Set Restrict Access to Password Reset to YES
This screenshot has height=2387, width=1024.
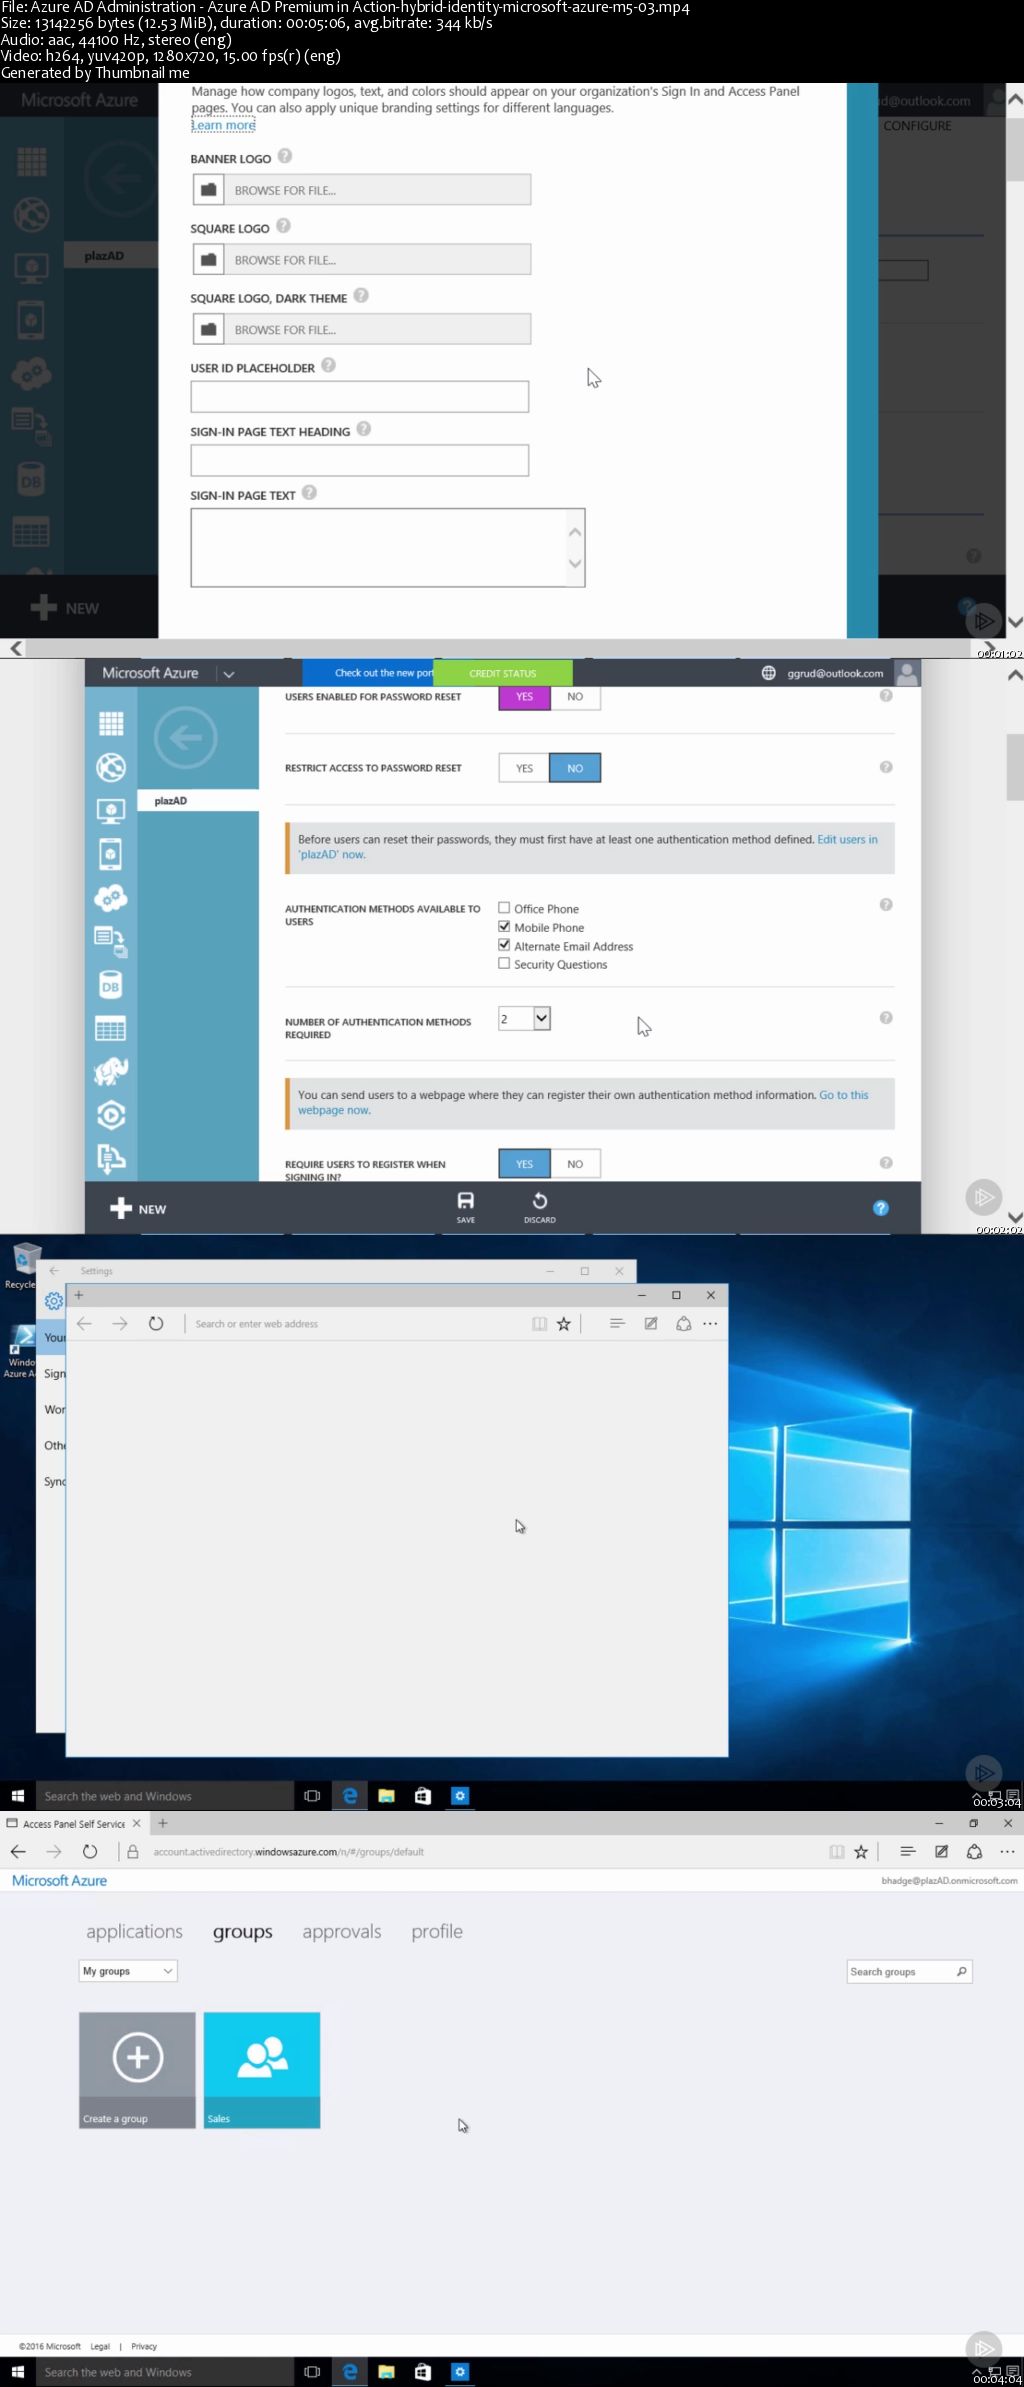524,768
